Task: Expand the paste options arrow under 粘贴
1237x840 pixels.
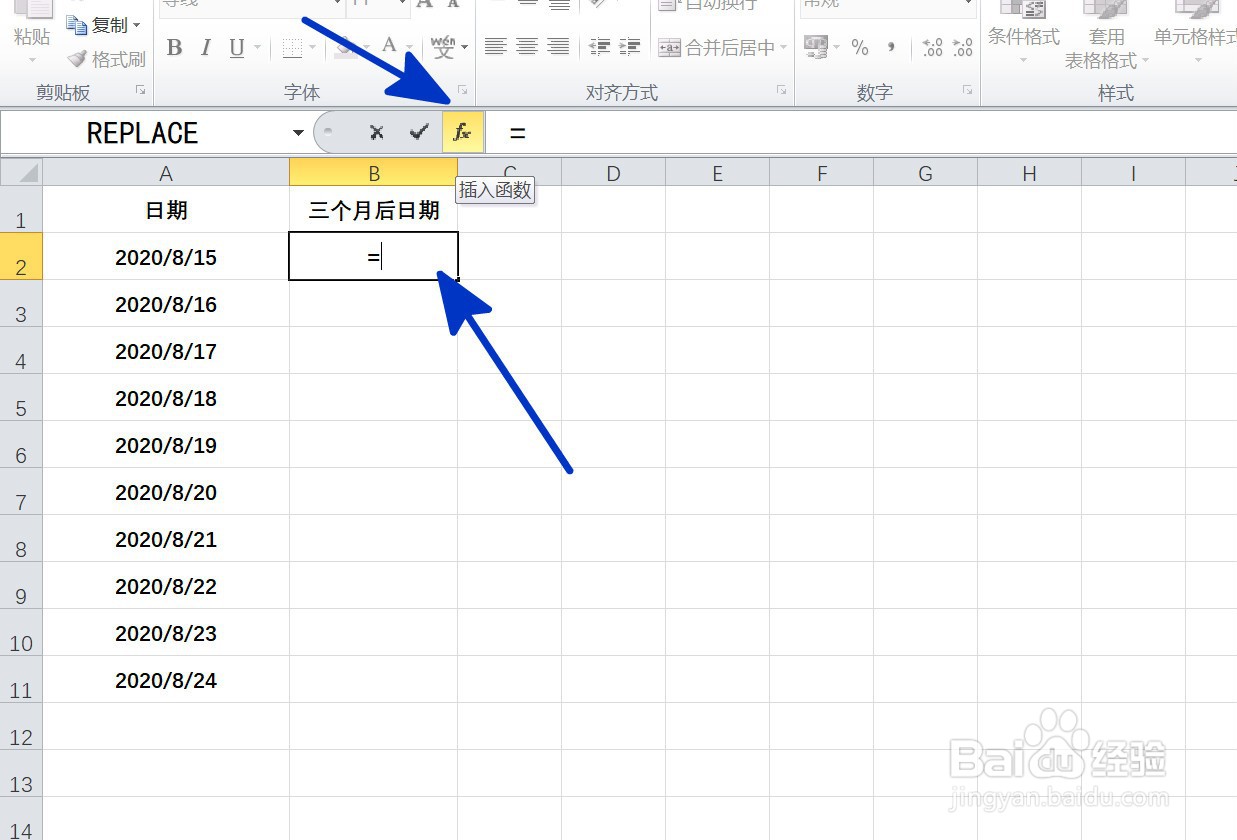Action: pyautogui.click(x=32, y=60)
